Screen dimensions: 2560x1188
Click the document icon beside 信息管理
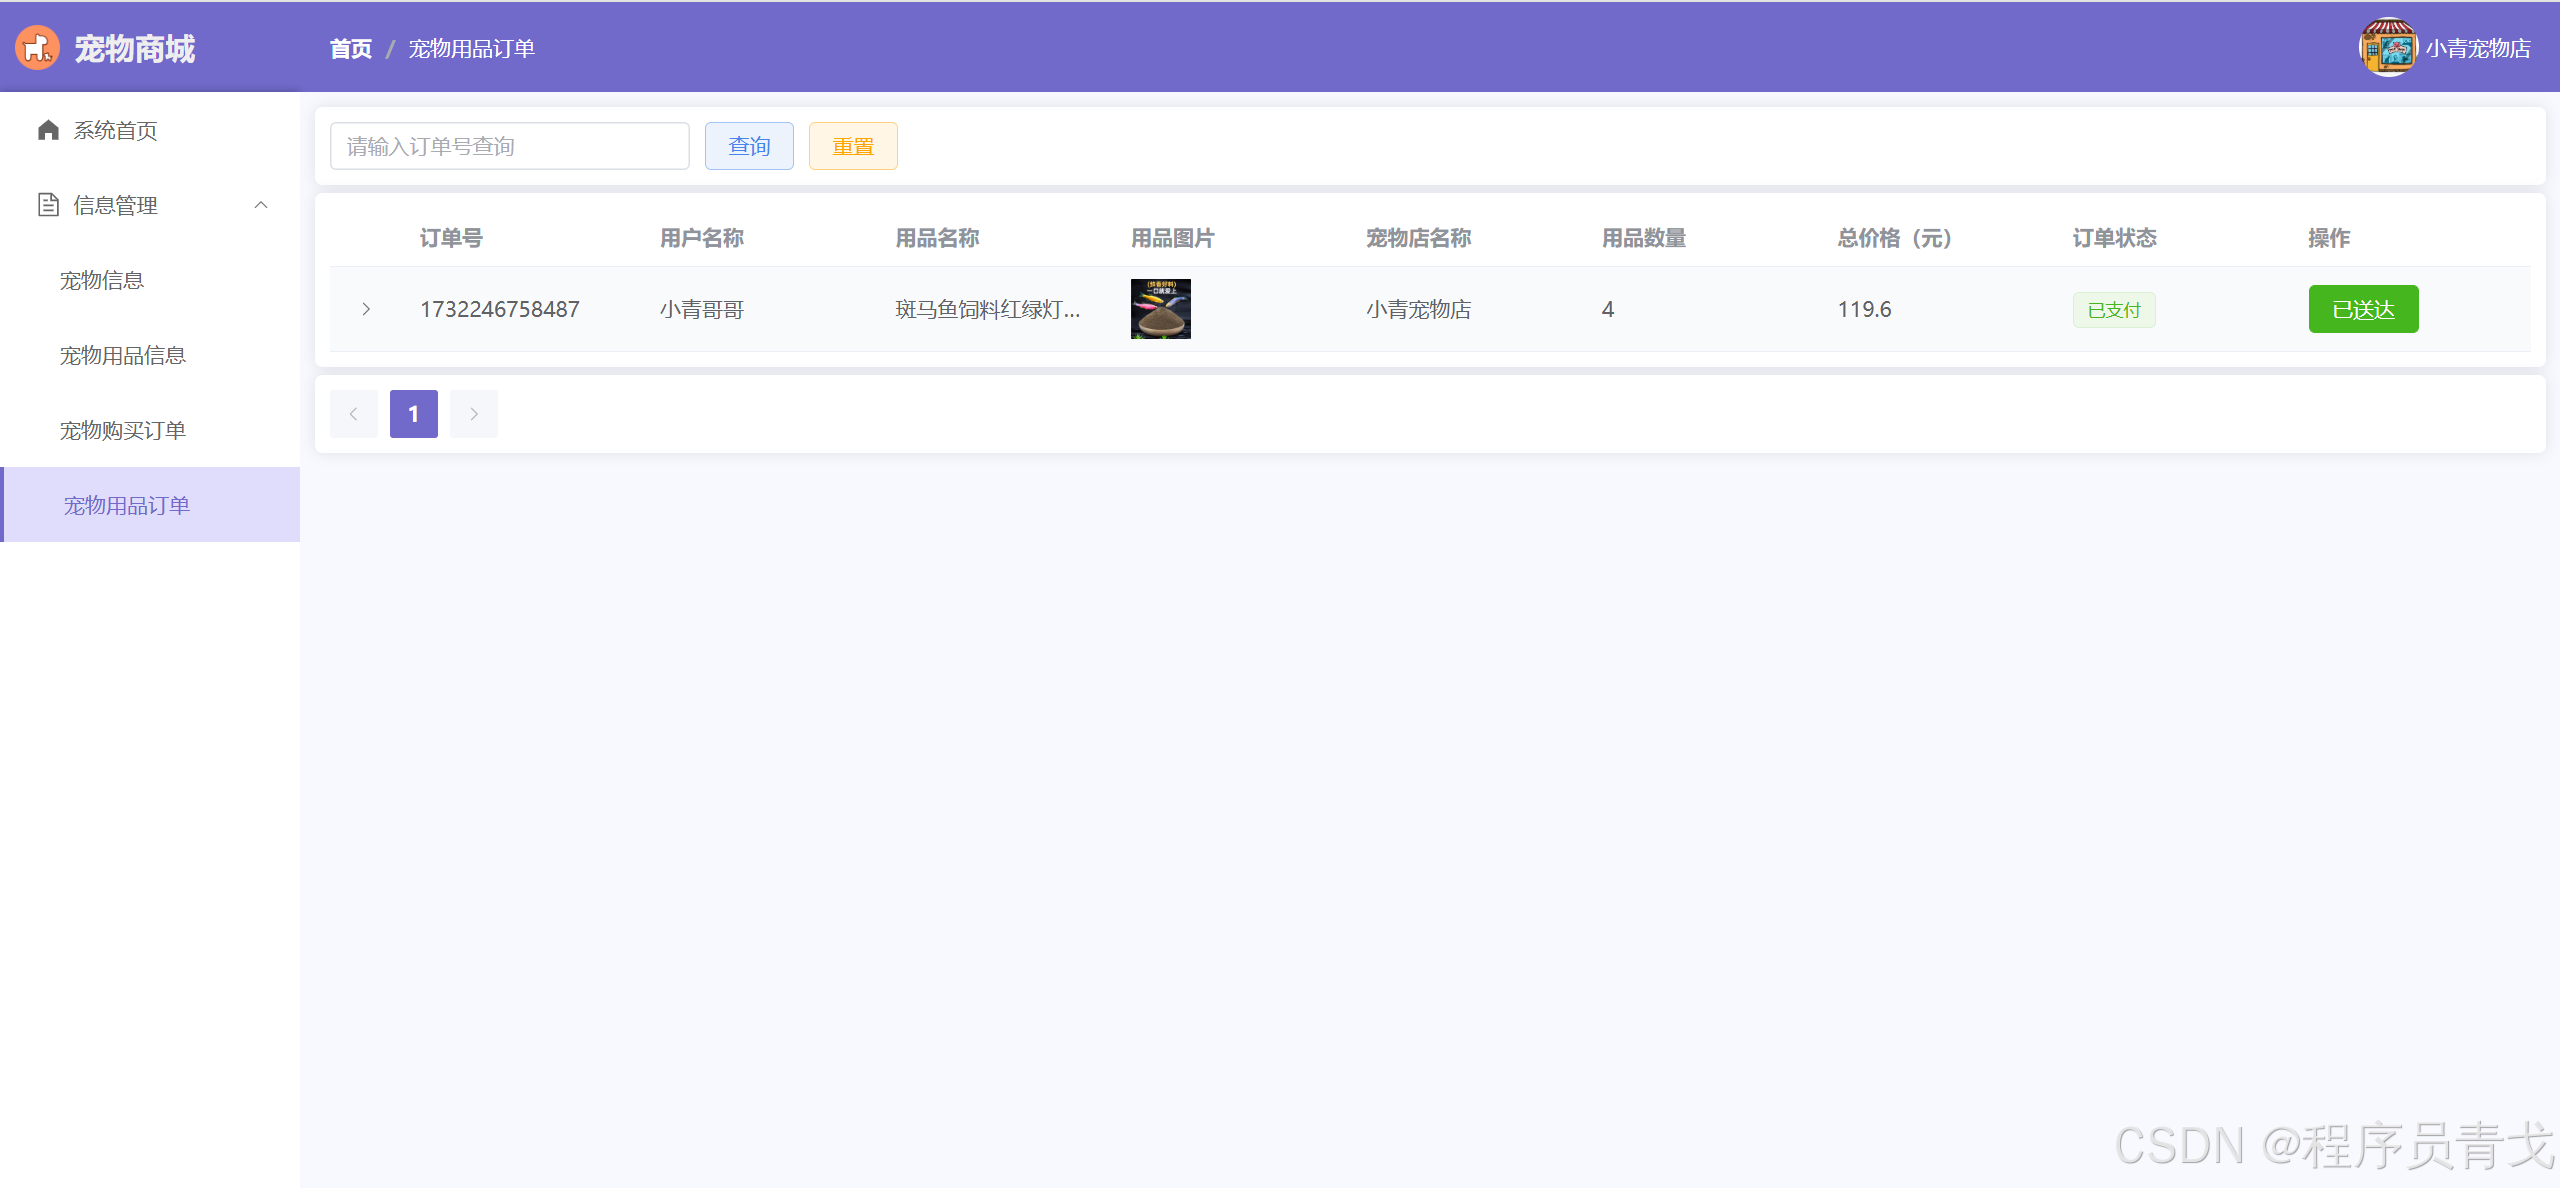48,205
